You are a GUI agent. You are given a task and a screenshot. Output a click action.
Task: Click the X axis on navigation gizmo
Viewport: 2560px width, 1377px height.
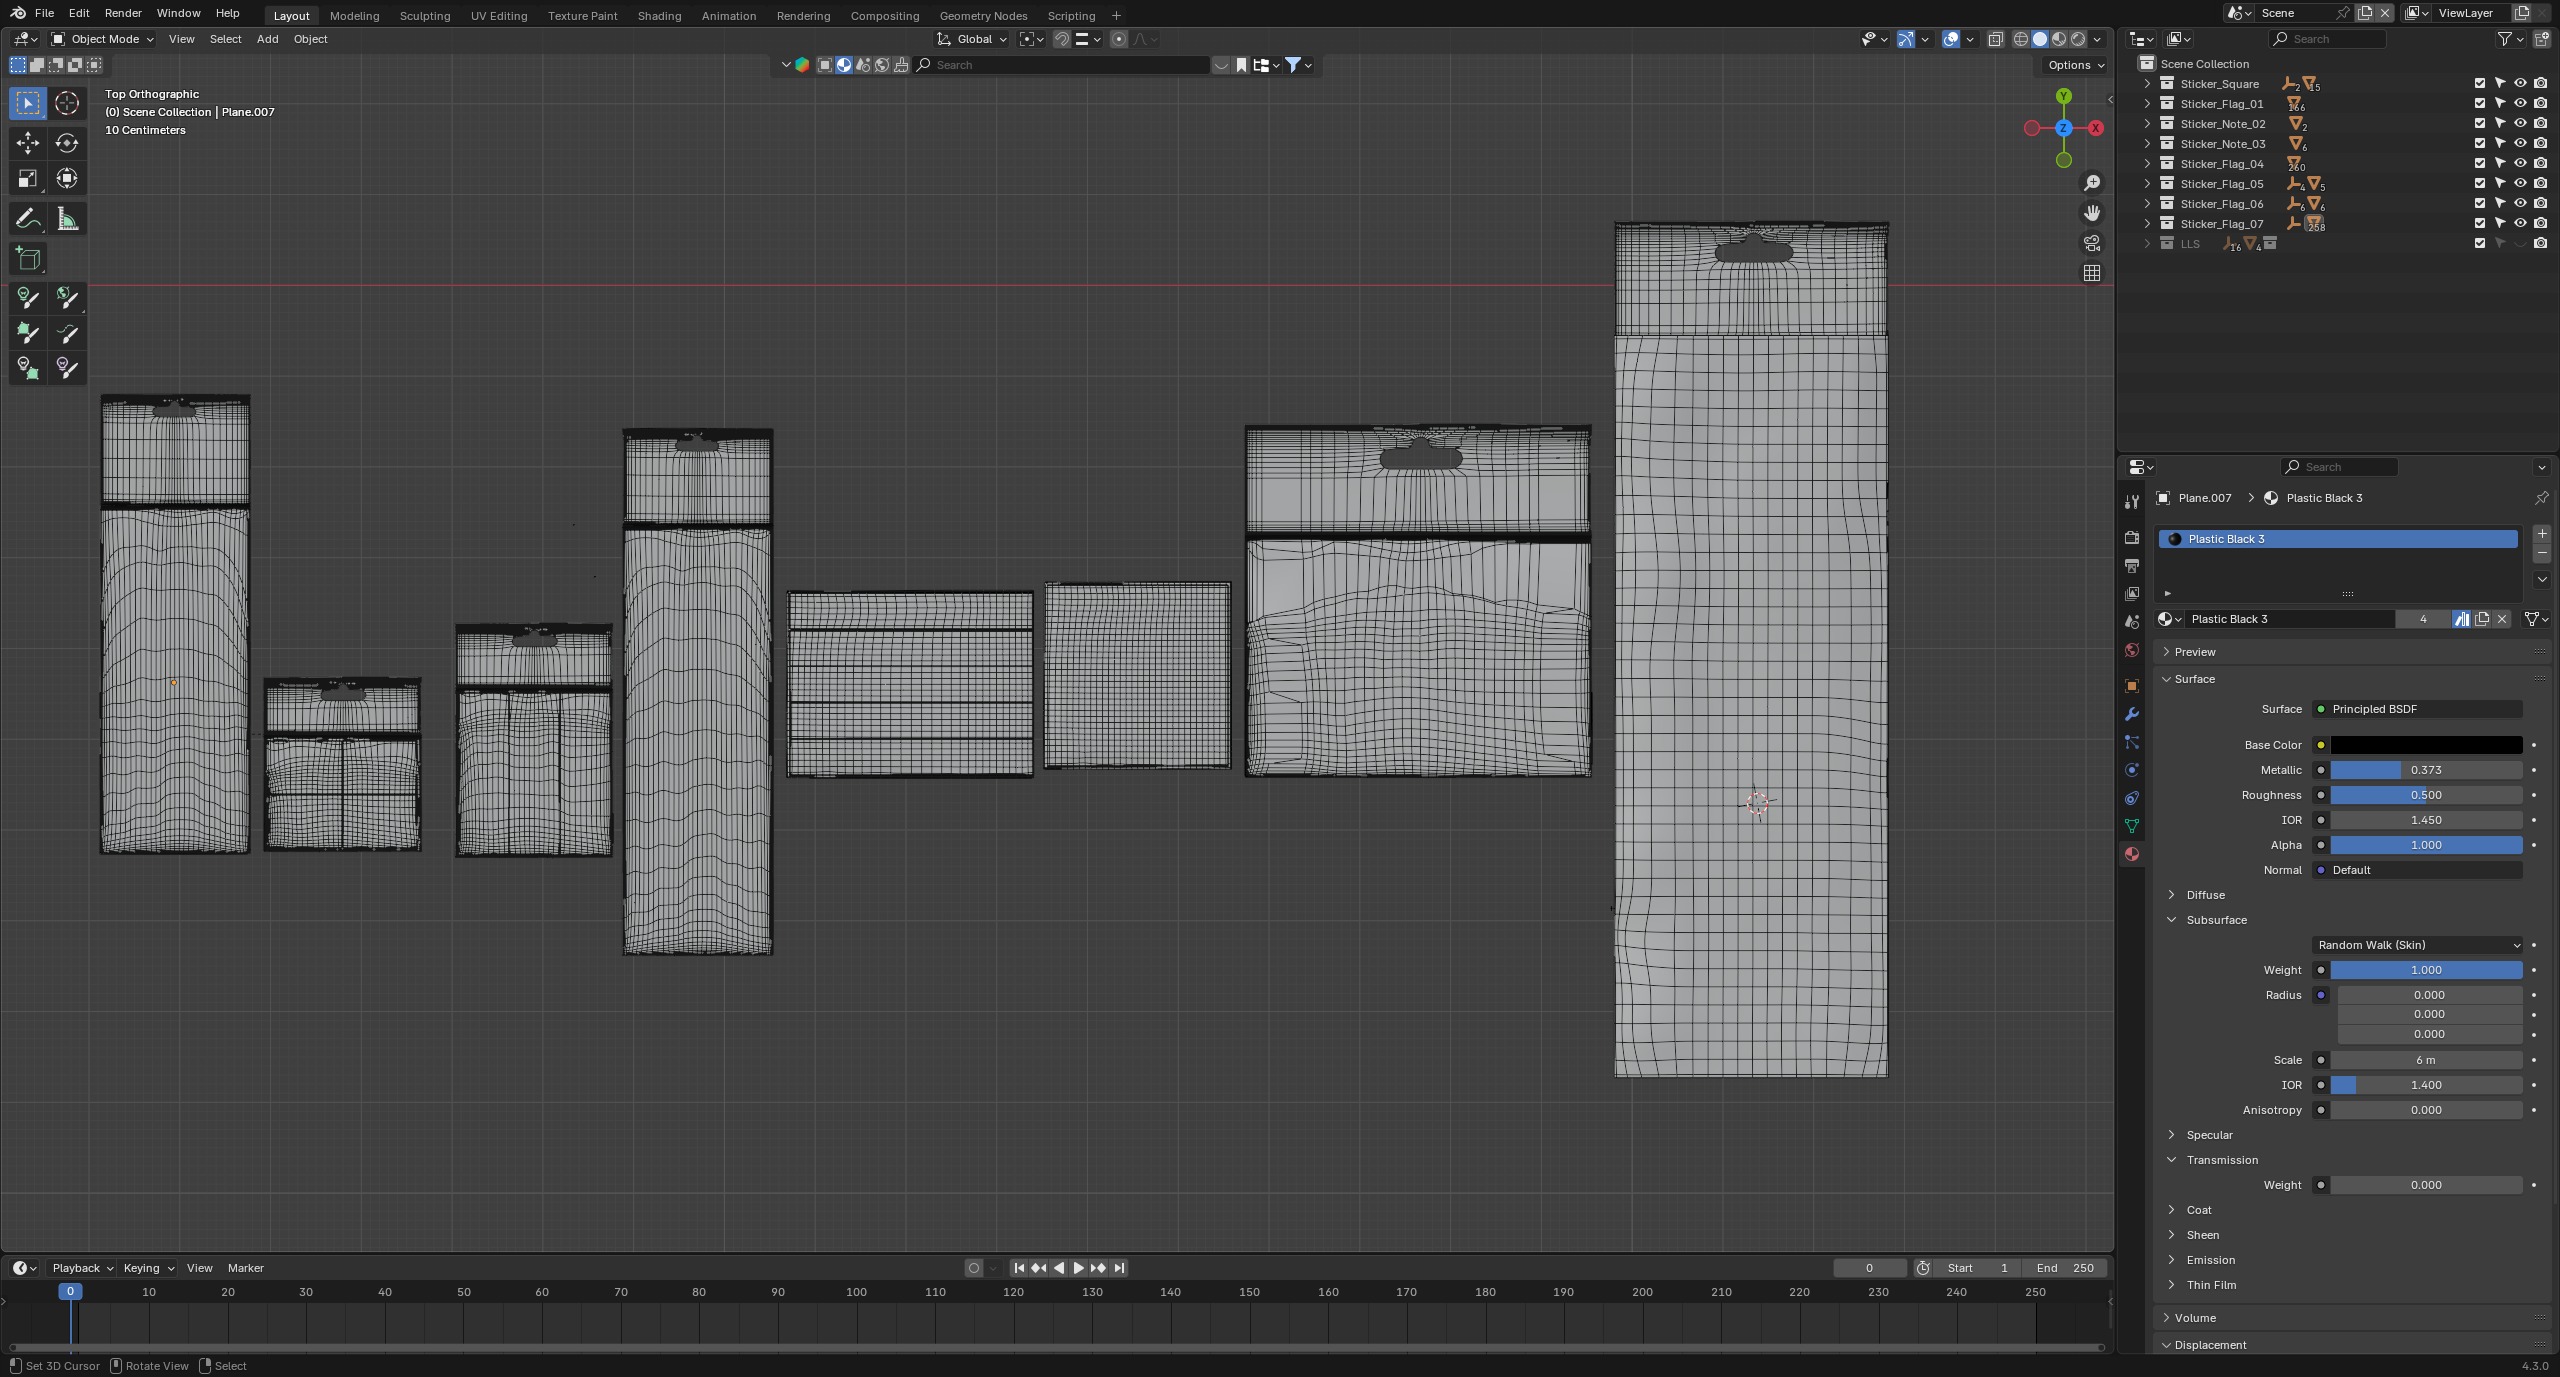click(2095, 128)
